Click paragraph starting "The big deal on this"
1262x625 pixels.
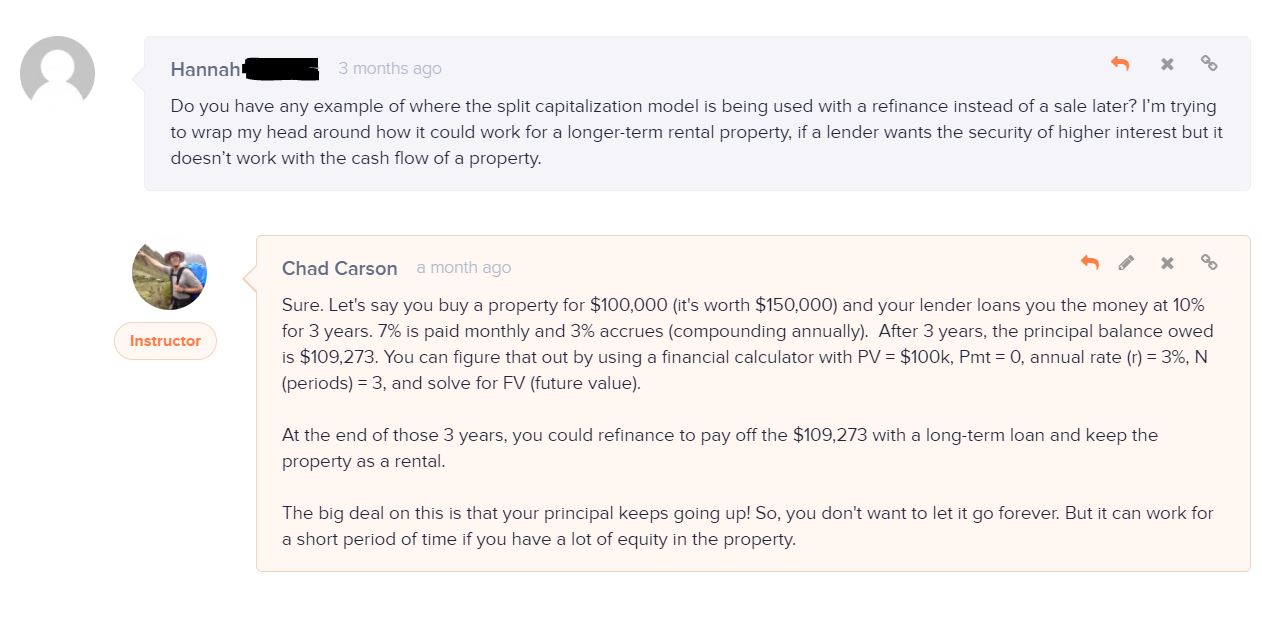(x=748, y=526)
